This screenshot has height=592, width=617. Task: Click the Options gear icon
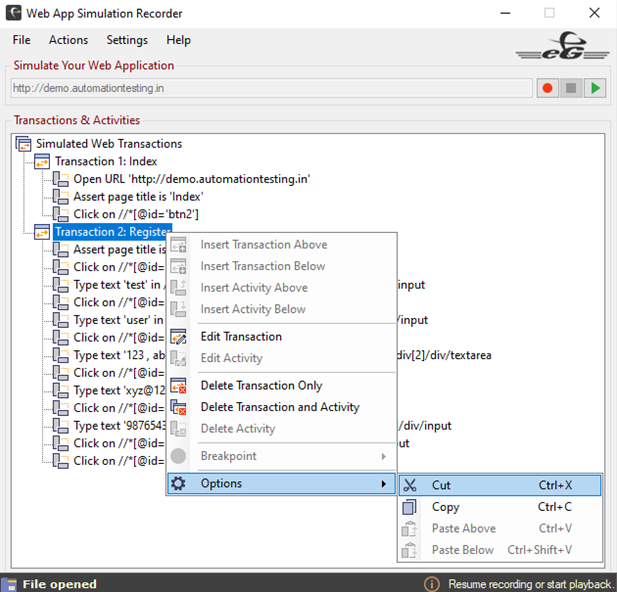(178, 484)
